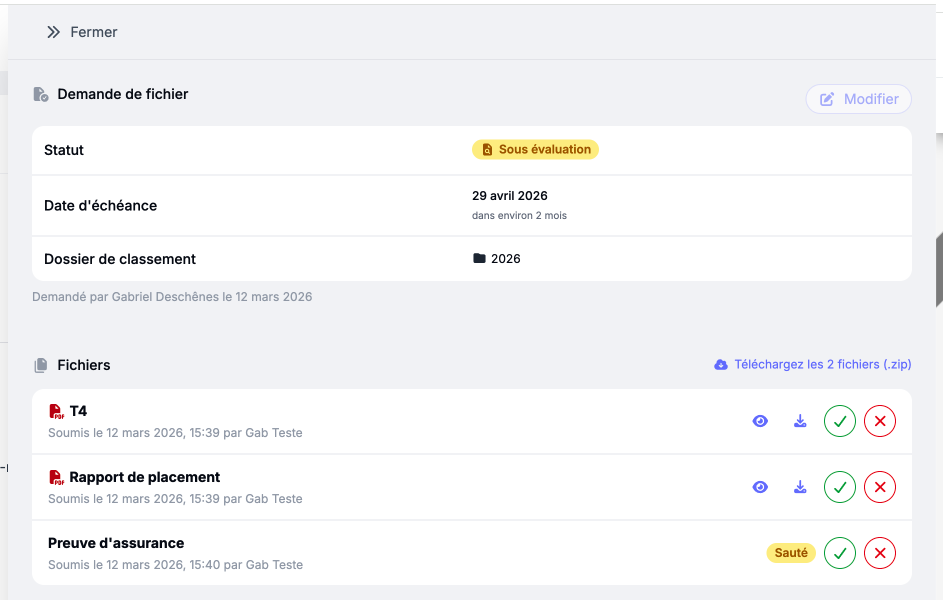
Task: Download the Rapport de placement file
Action: (x=799, y=487)
